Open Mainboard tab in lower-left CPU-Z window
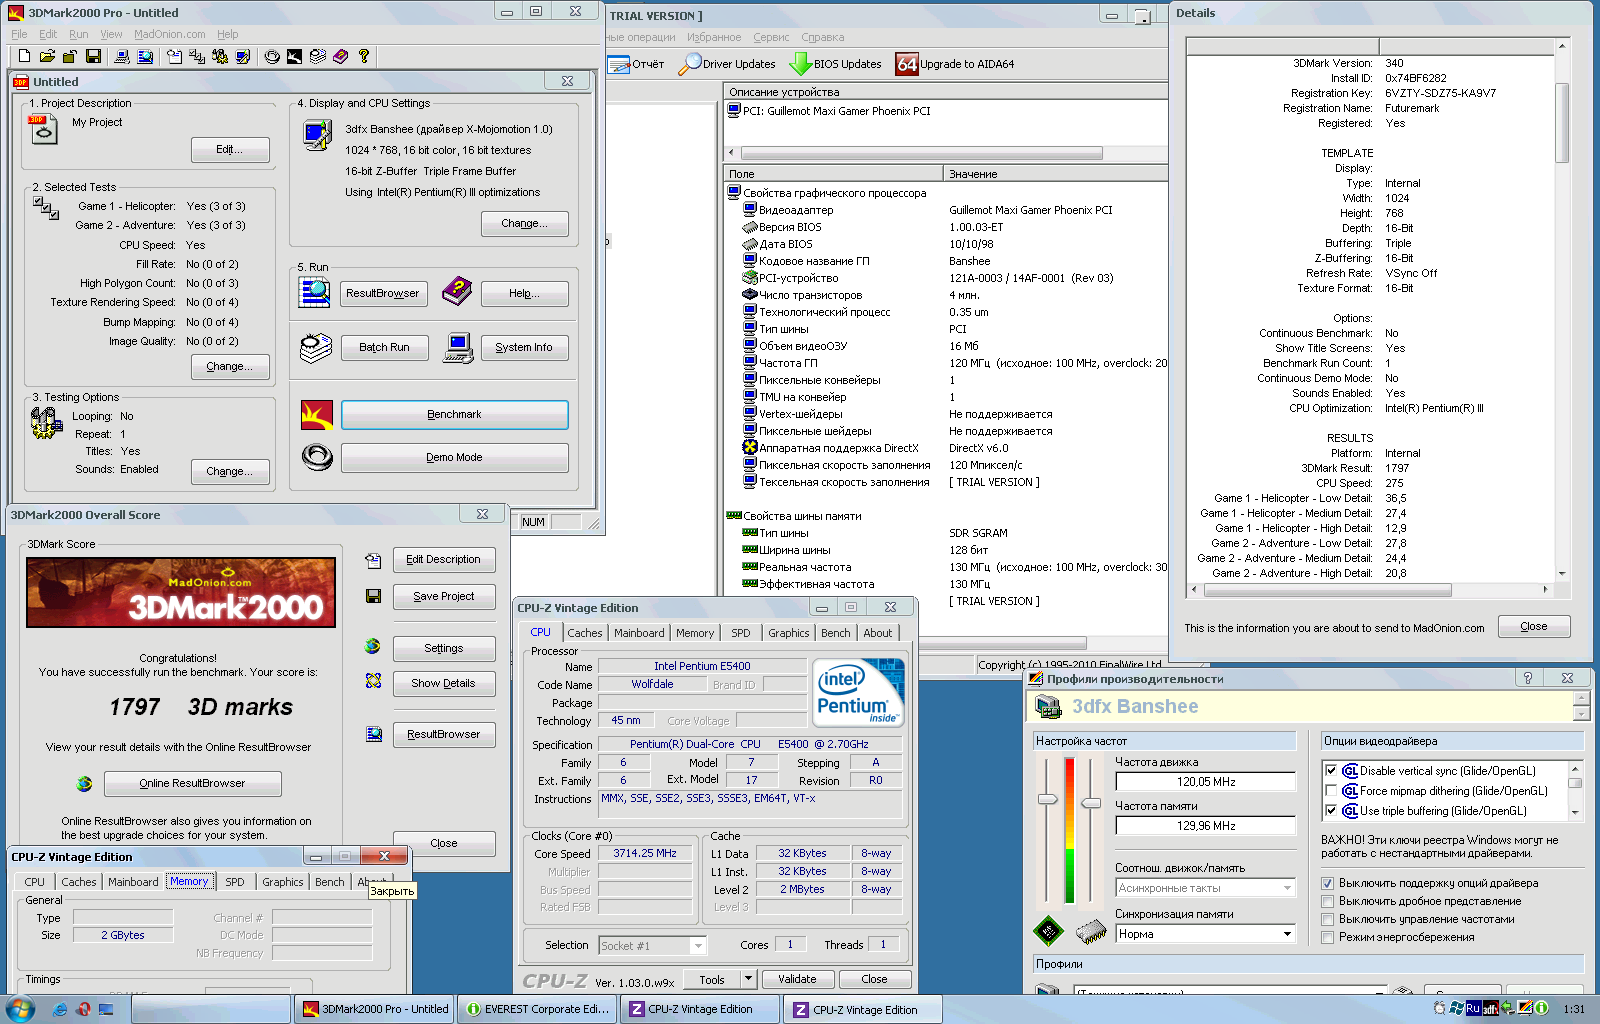The height and width of the screenshot is (1024, 1600). click(x=133, y=882)
